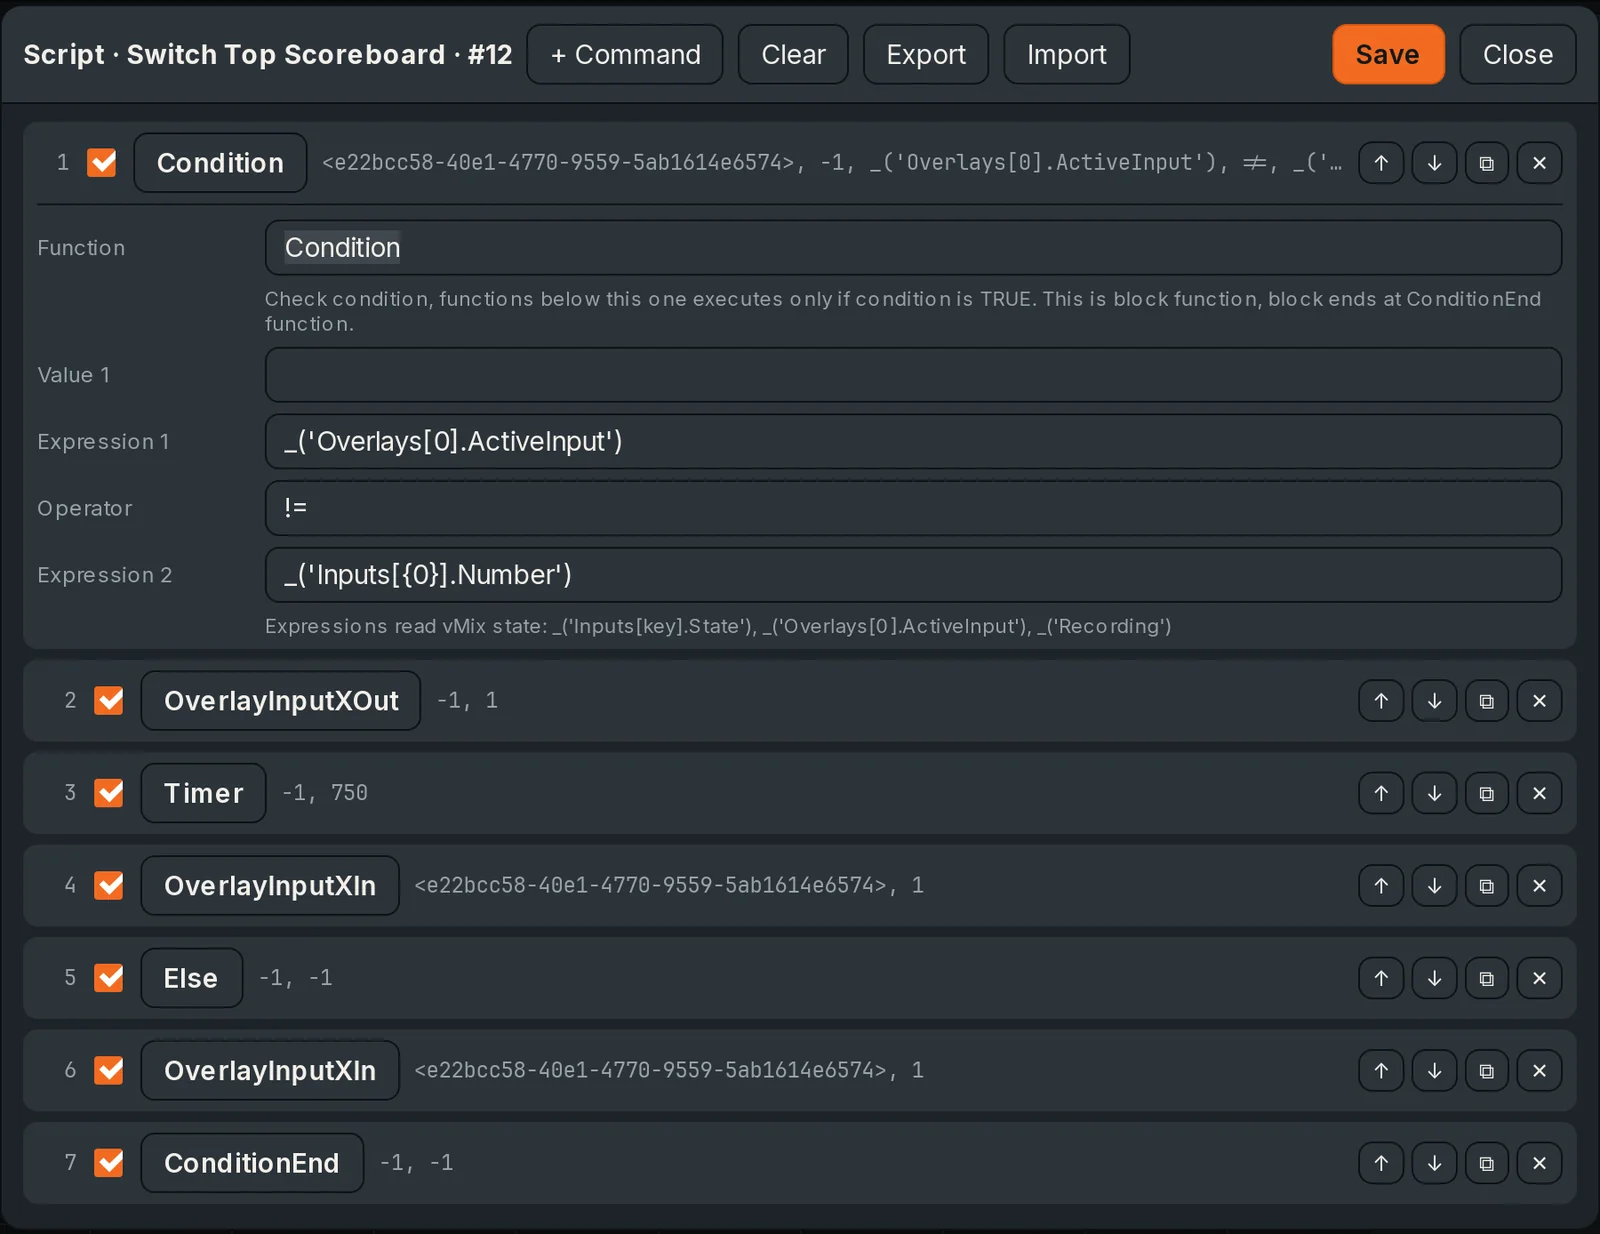
Task: Expand the Timer command details
Action: tap(203, 793)
